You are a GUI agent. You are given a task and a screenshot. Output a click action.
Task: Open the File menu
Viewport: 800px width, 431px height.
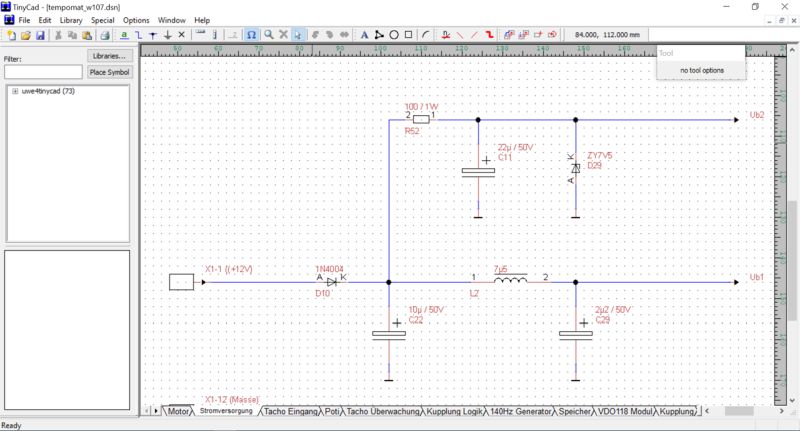pos(24,20)
